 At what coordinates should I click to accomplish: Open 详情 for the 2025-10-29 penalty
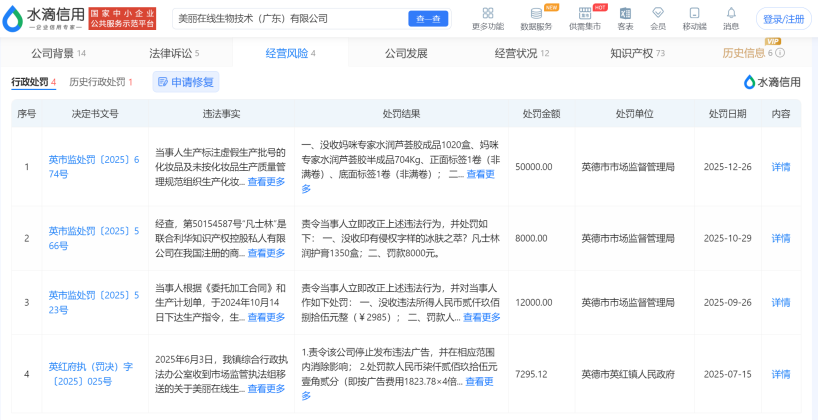click(x=780, y=238)
